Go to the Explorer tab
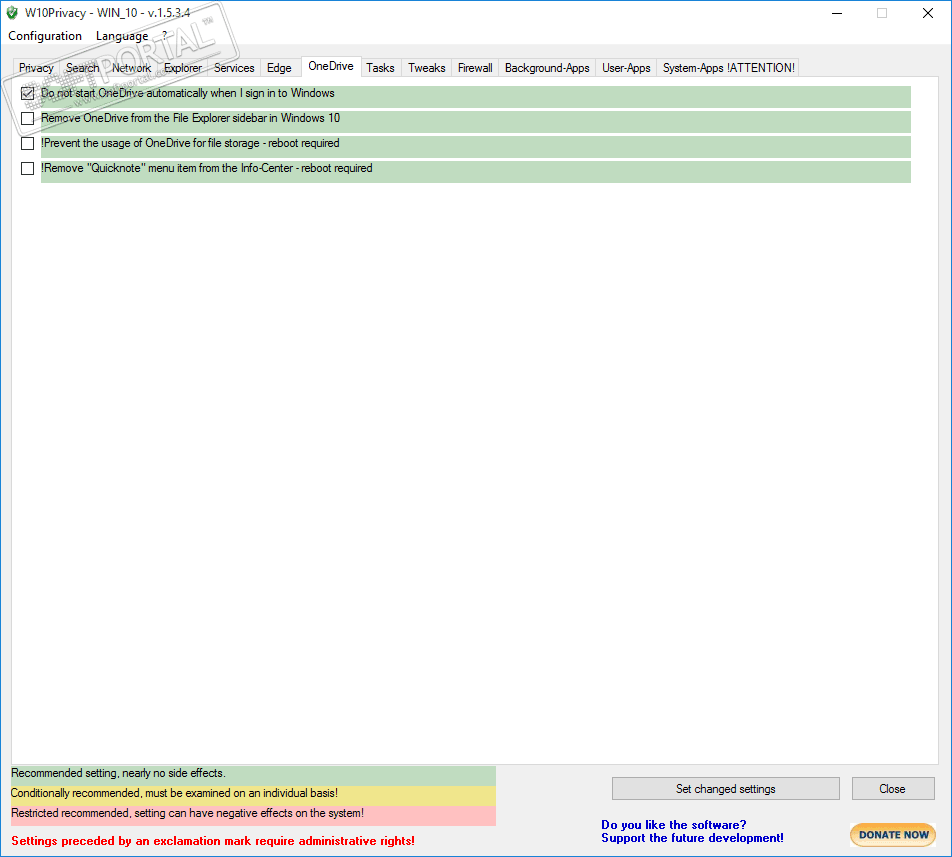The width and height of the screenshot is (952, 857). (x=183, y=68)
